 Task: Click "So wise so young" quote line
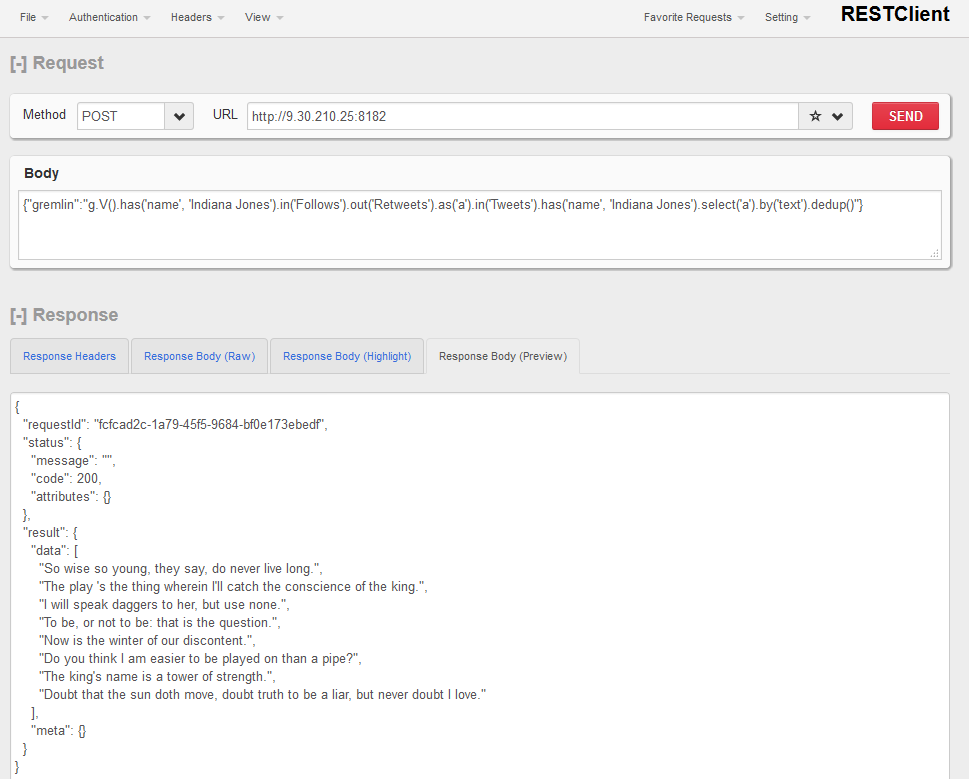coord(180,569)
